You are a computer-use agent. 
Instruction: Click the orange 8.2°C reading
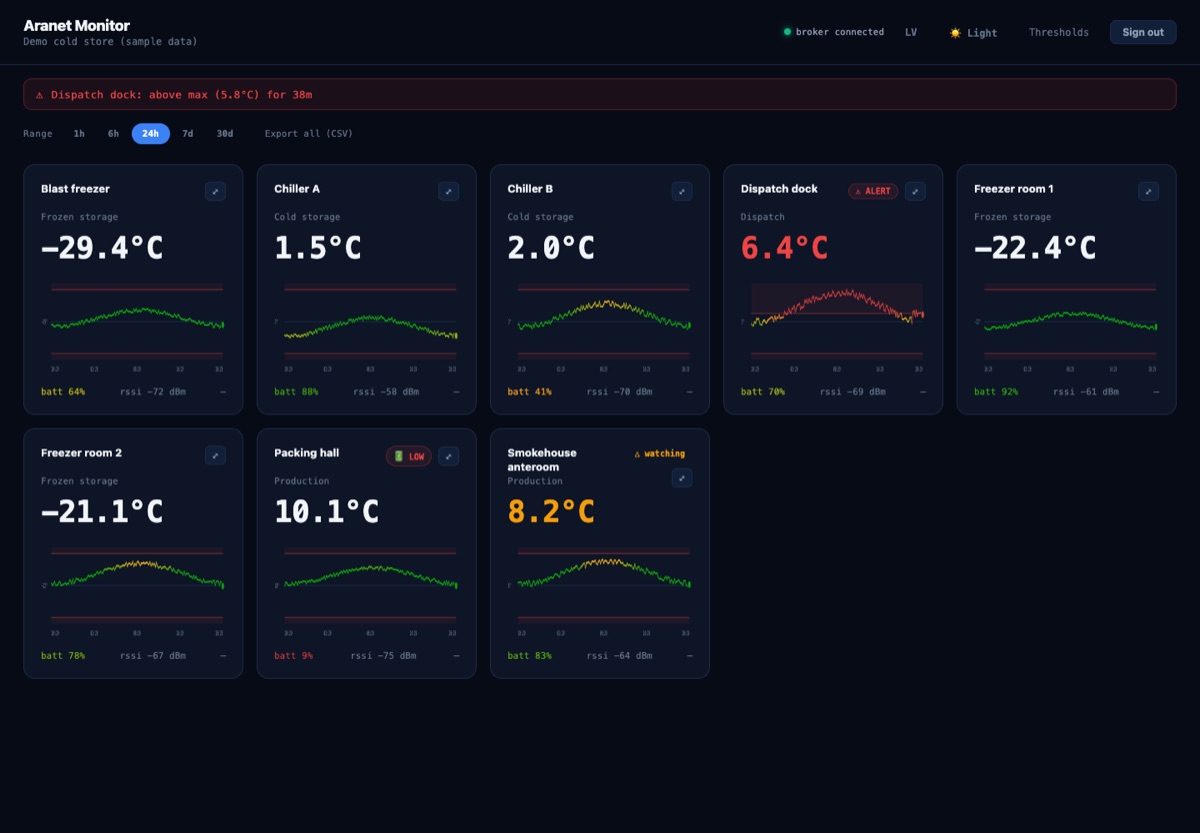pos(551,512)
